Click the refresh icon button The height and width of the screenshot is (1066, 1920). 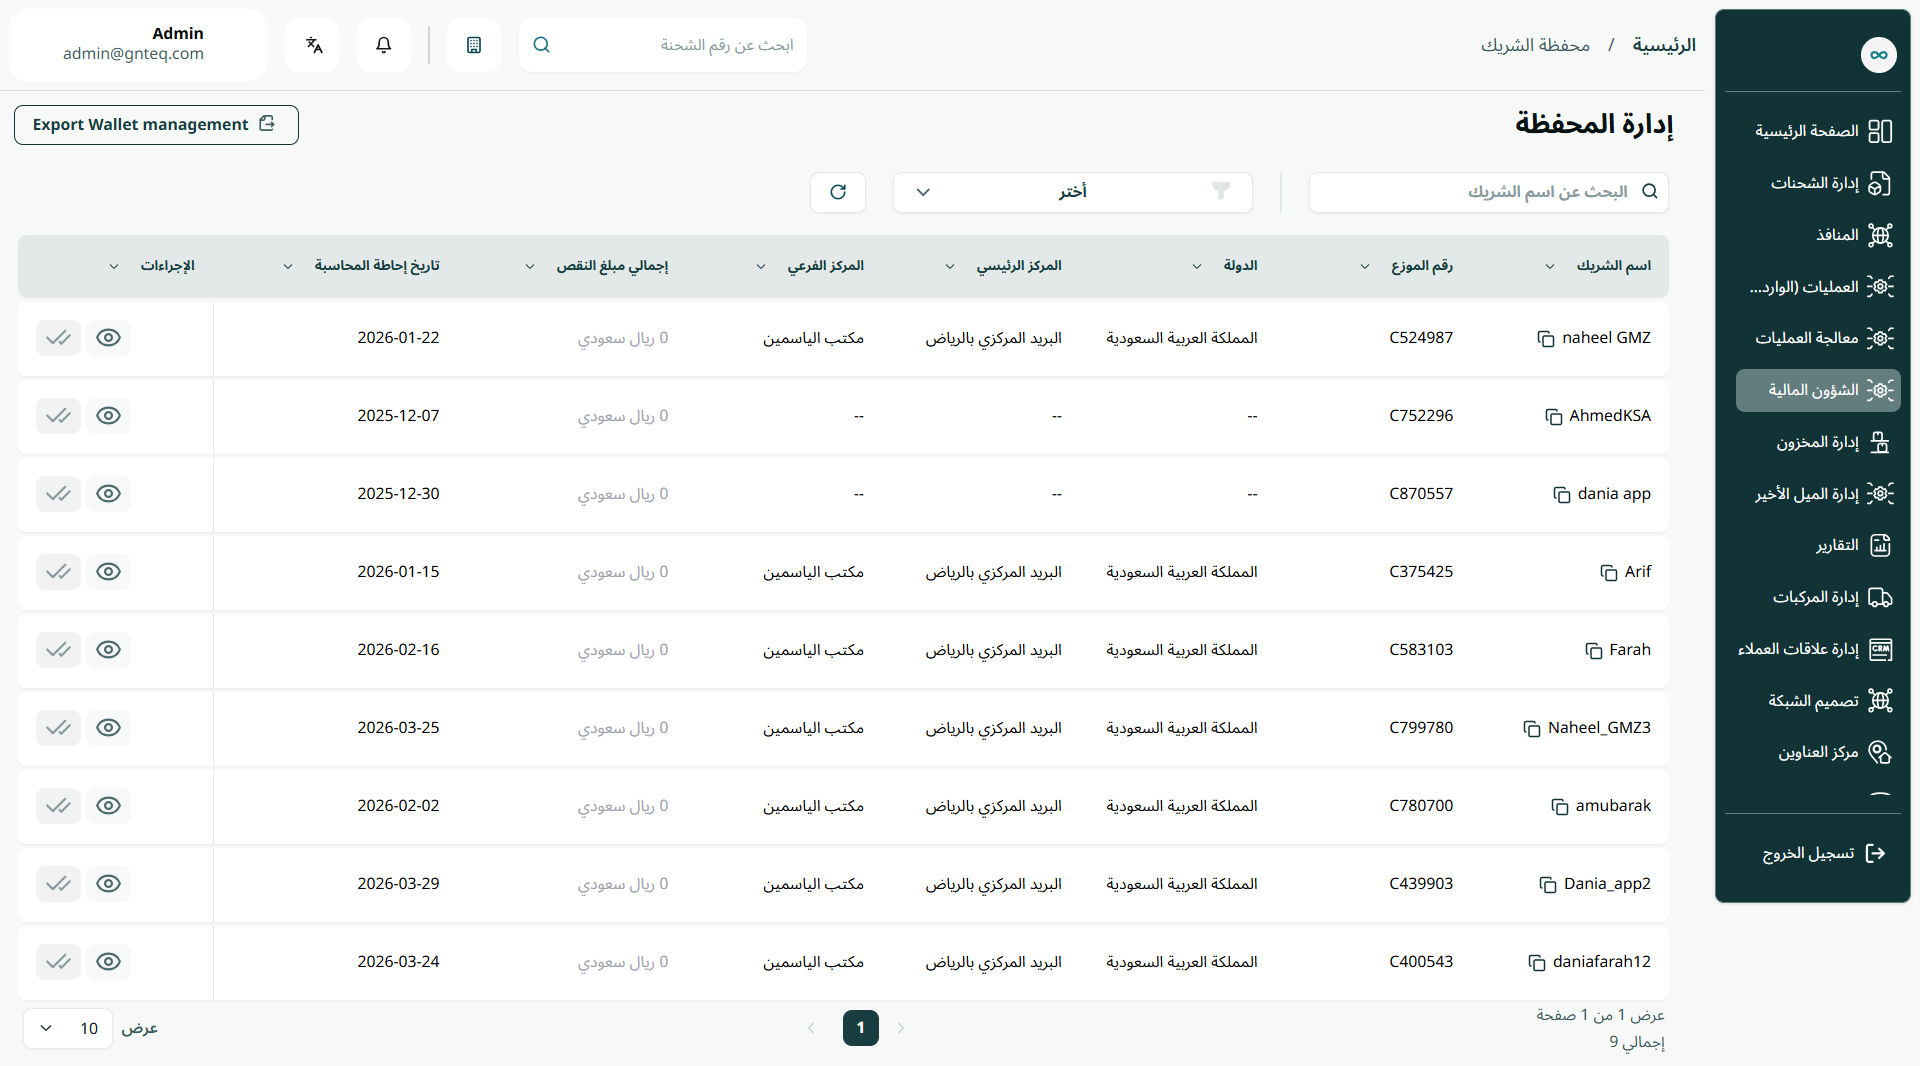point(838,192)
